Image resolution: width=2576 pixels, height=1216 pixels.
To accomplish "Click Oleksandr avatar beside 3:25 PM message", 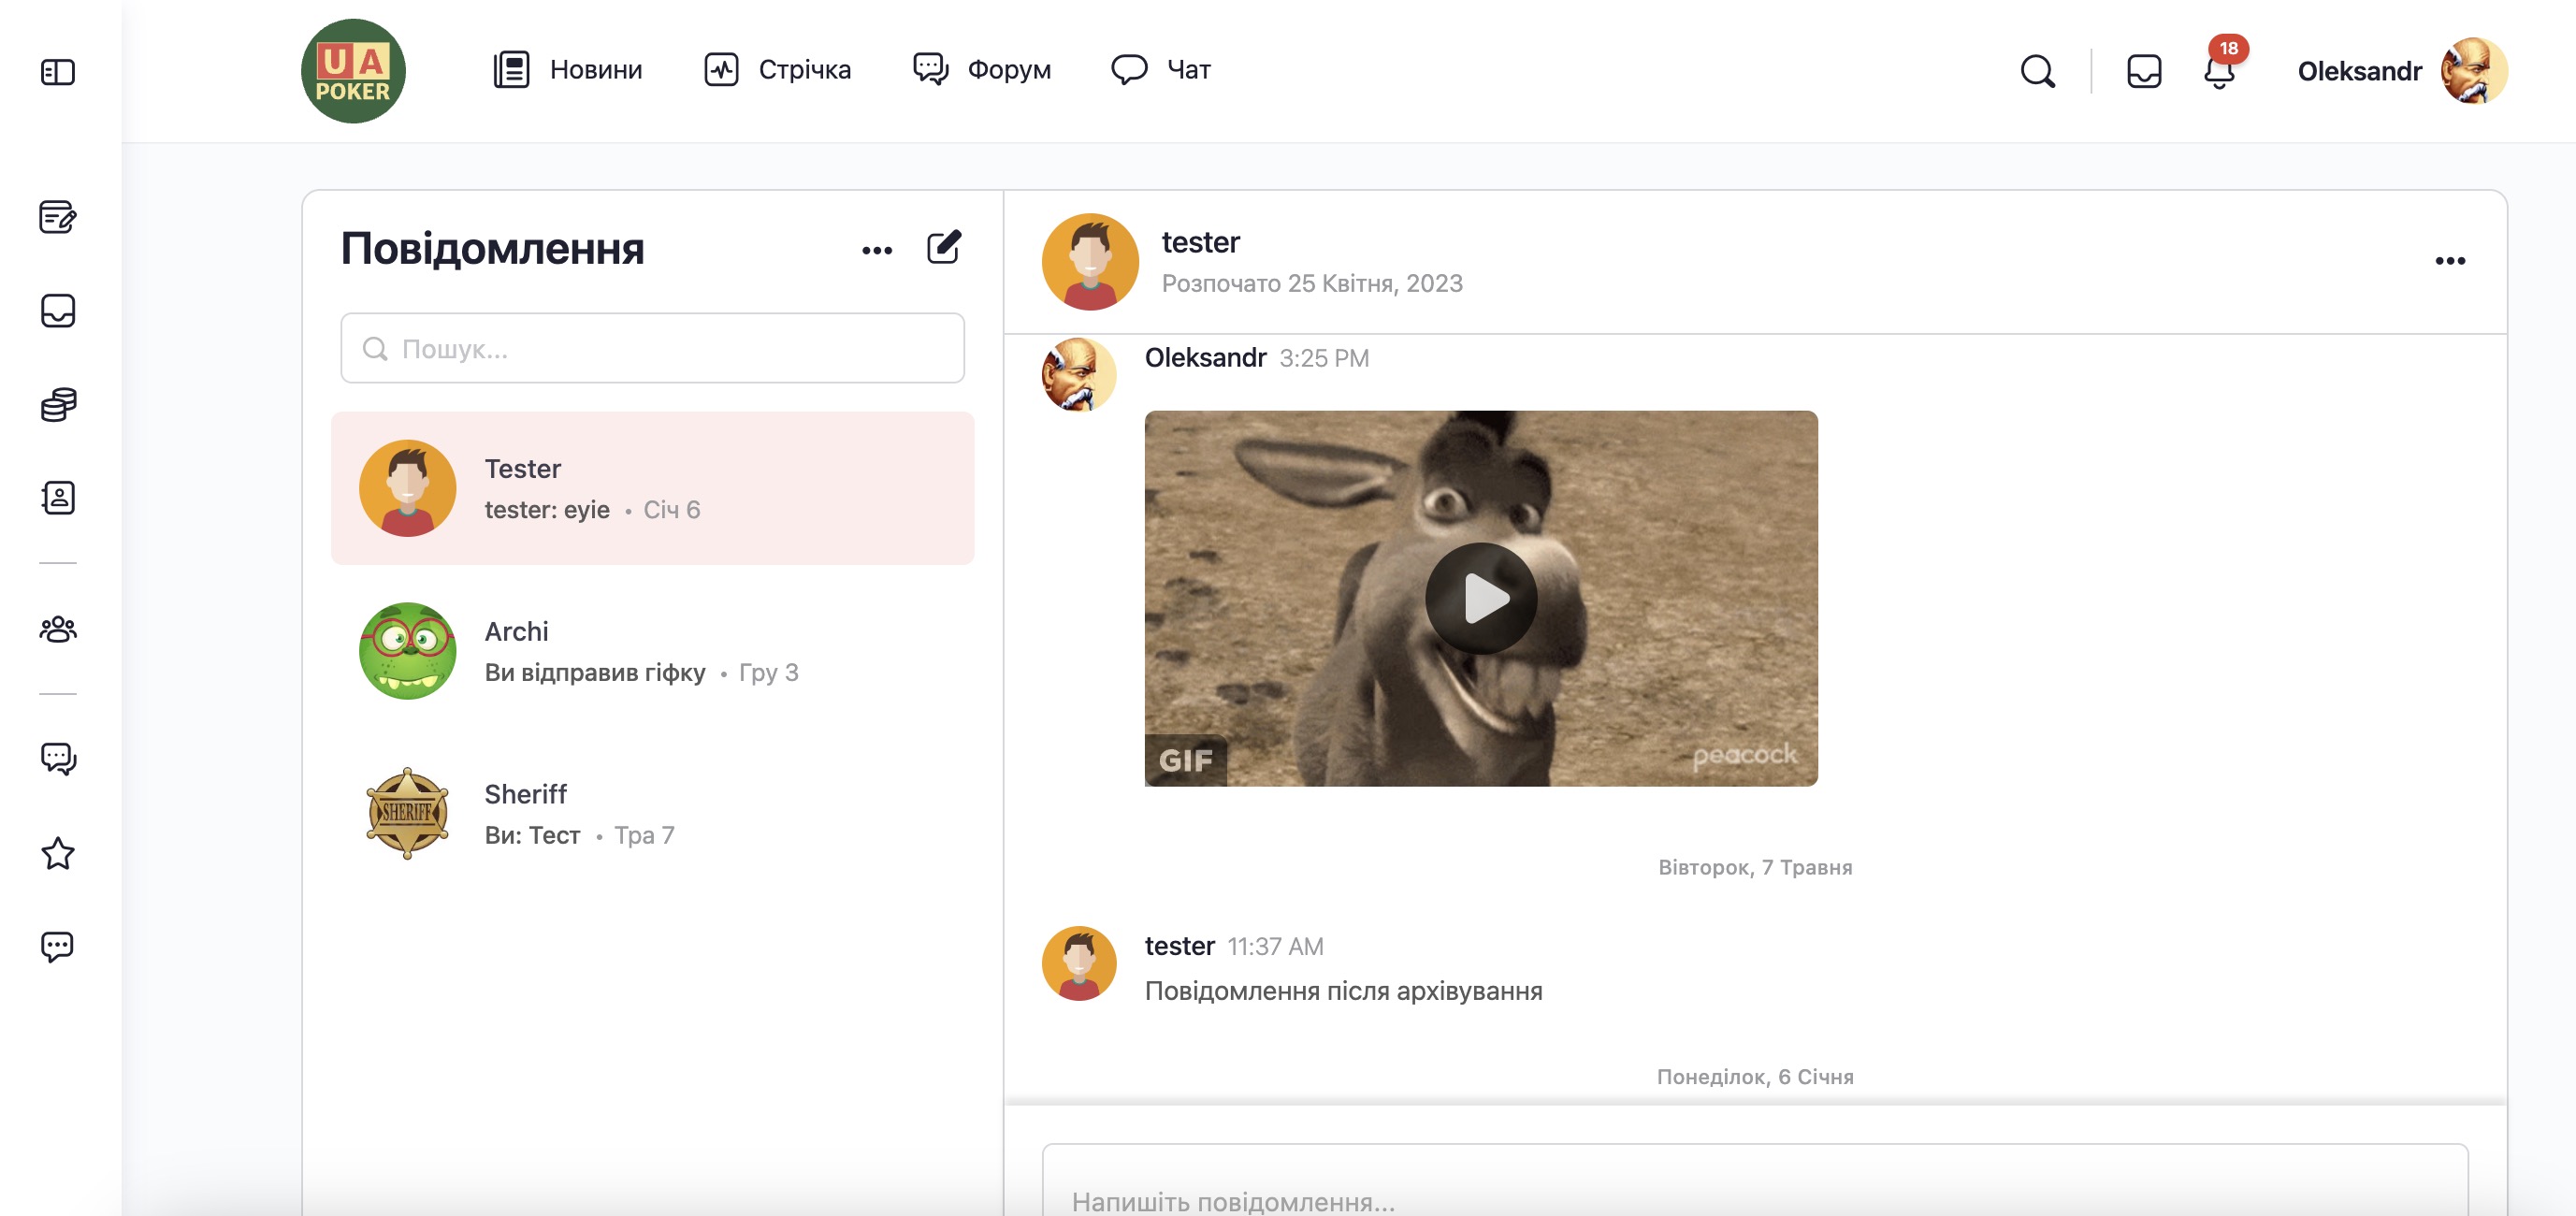I will (1078, 375).
